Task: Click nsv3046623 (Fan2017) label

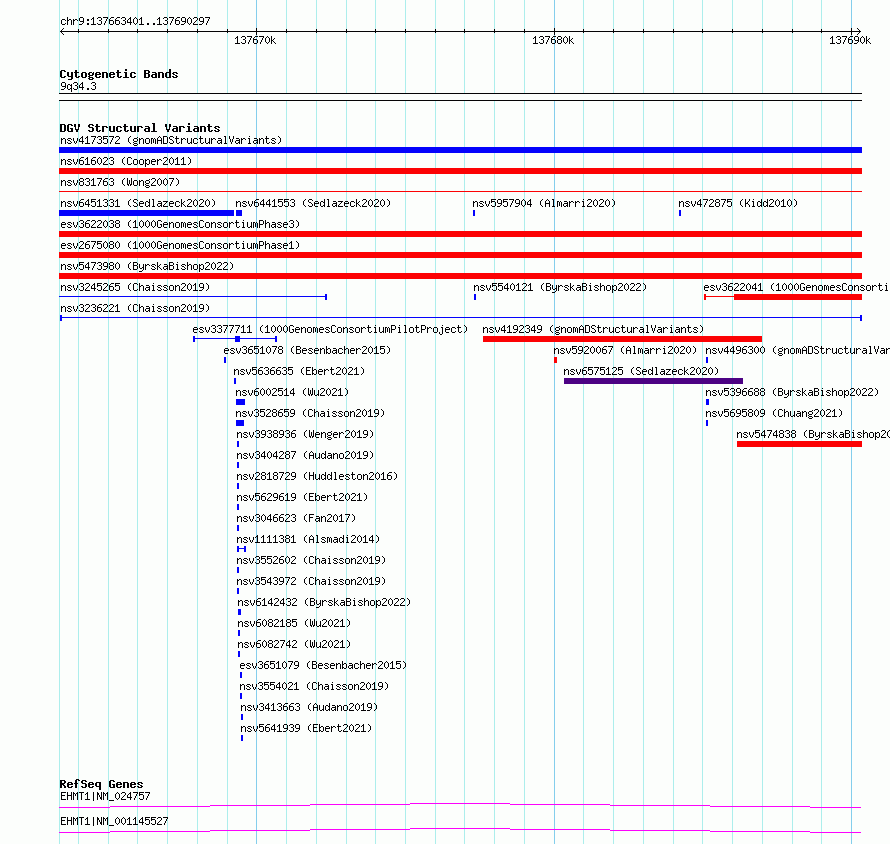Action: click(x=296, y=518)
